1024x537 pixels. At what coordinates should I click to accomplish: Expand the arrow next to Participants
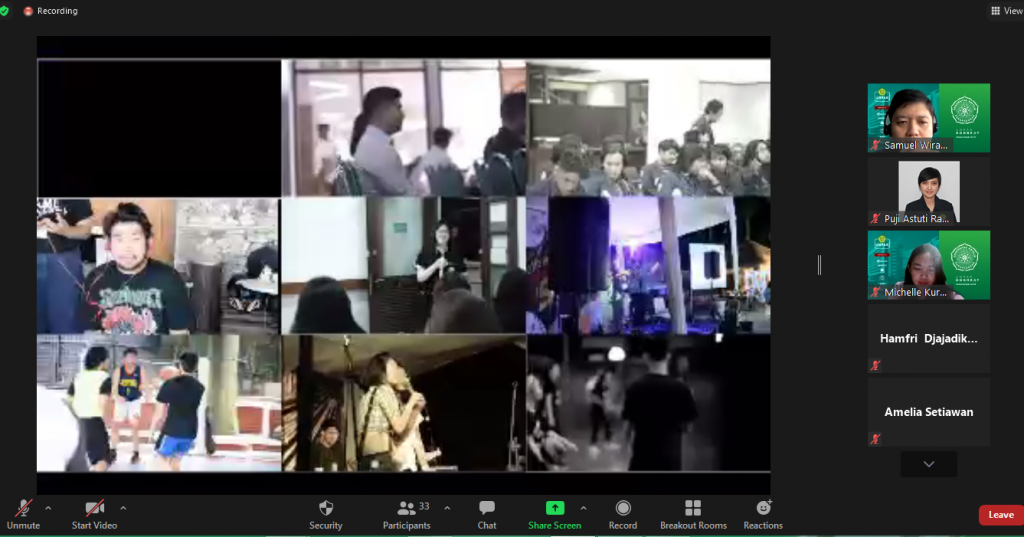tap(447, 507)
